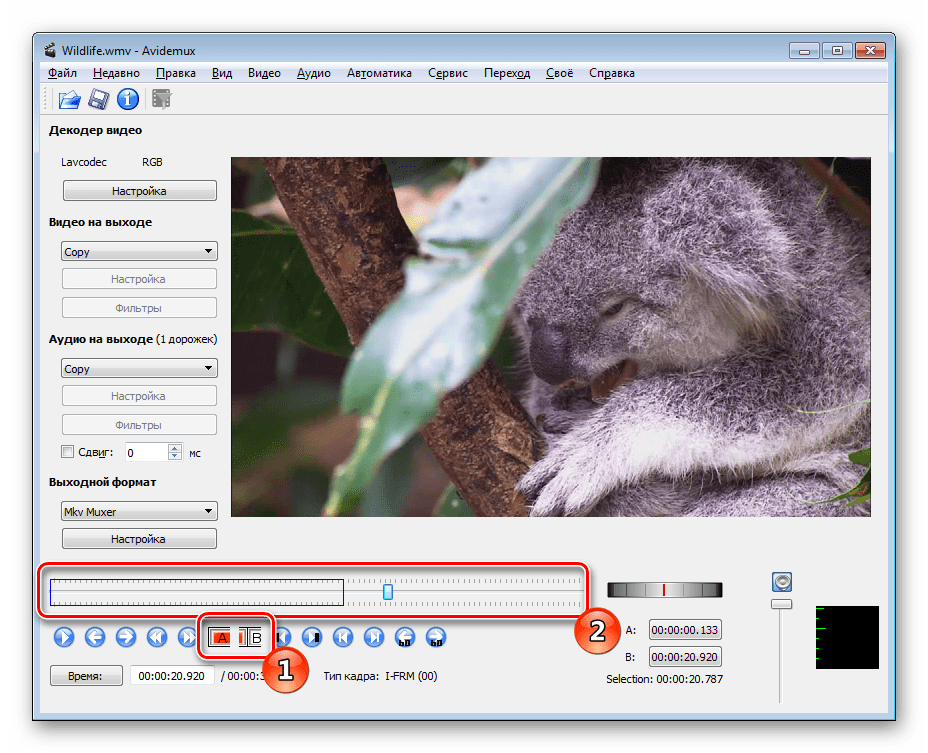928x753 pixels.
Task: Expand the Mkv Muxer format dropdown
Action: (x=140, y=511)
